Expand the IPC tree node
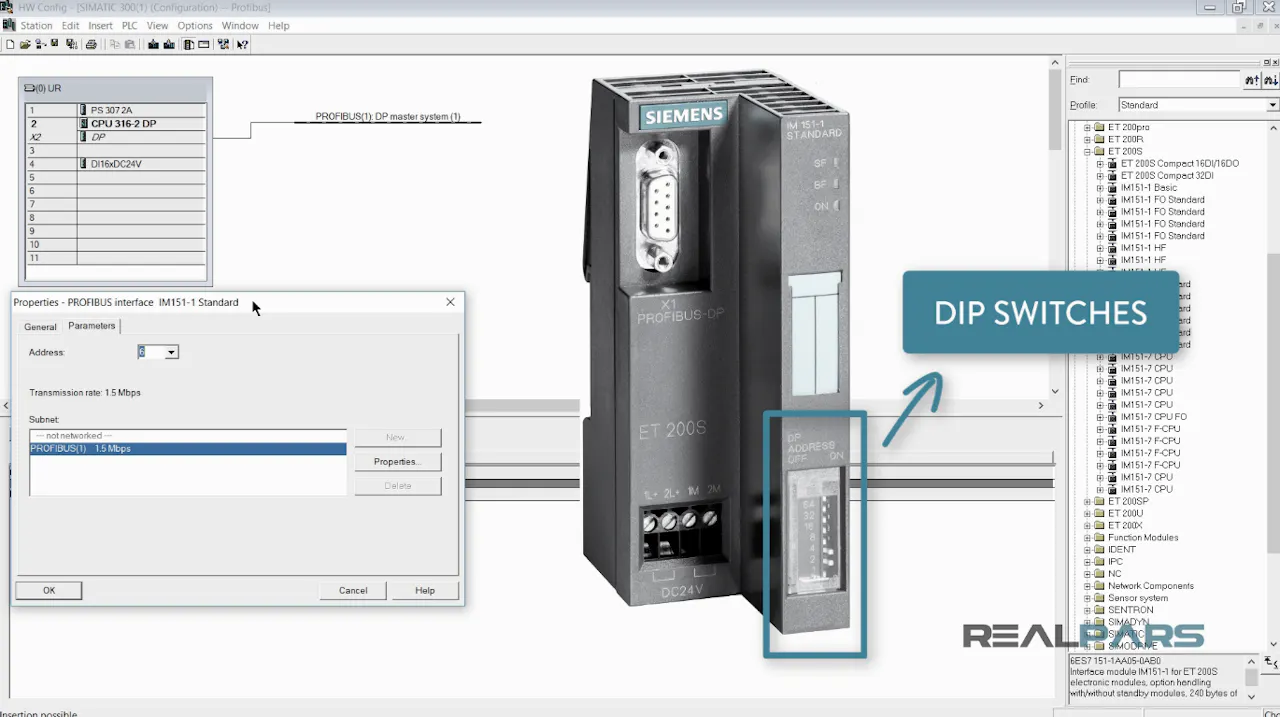Screen dimensions: 1280x717 [1087, 562]
